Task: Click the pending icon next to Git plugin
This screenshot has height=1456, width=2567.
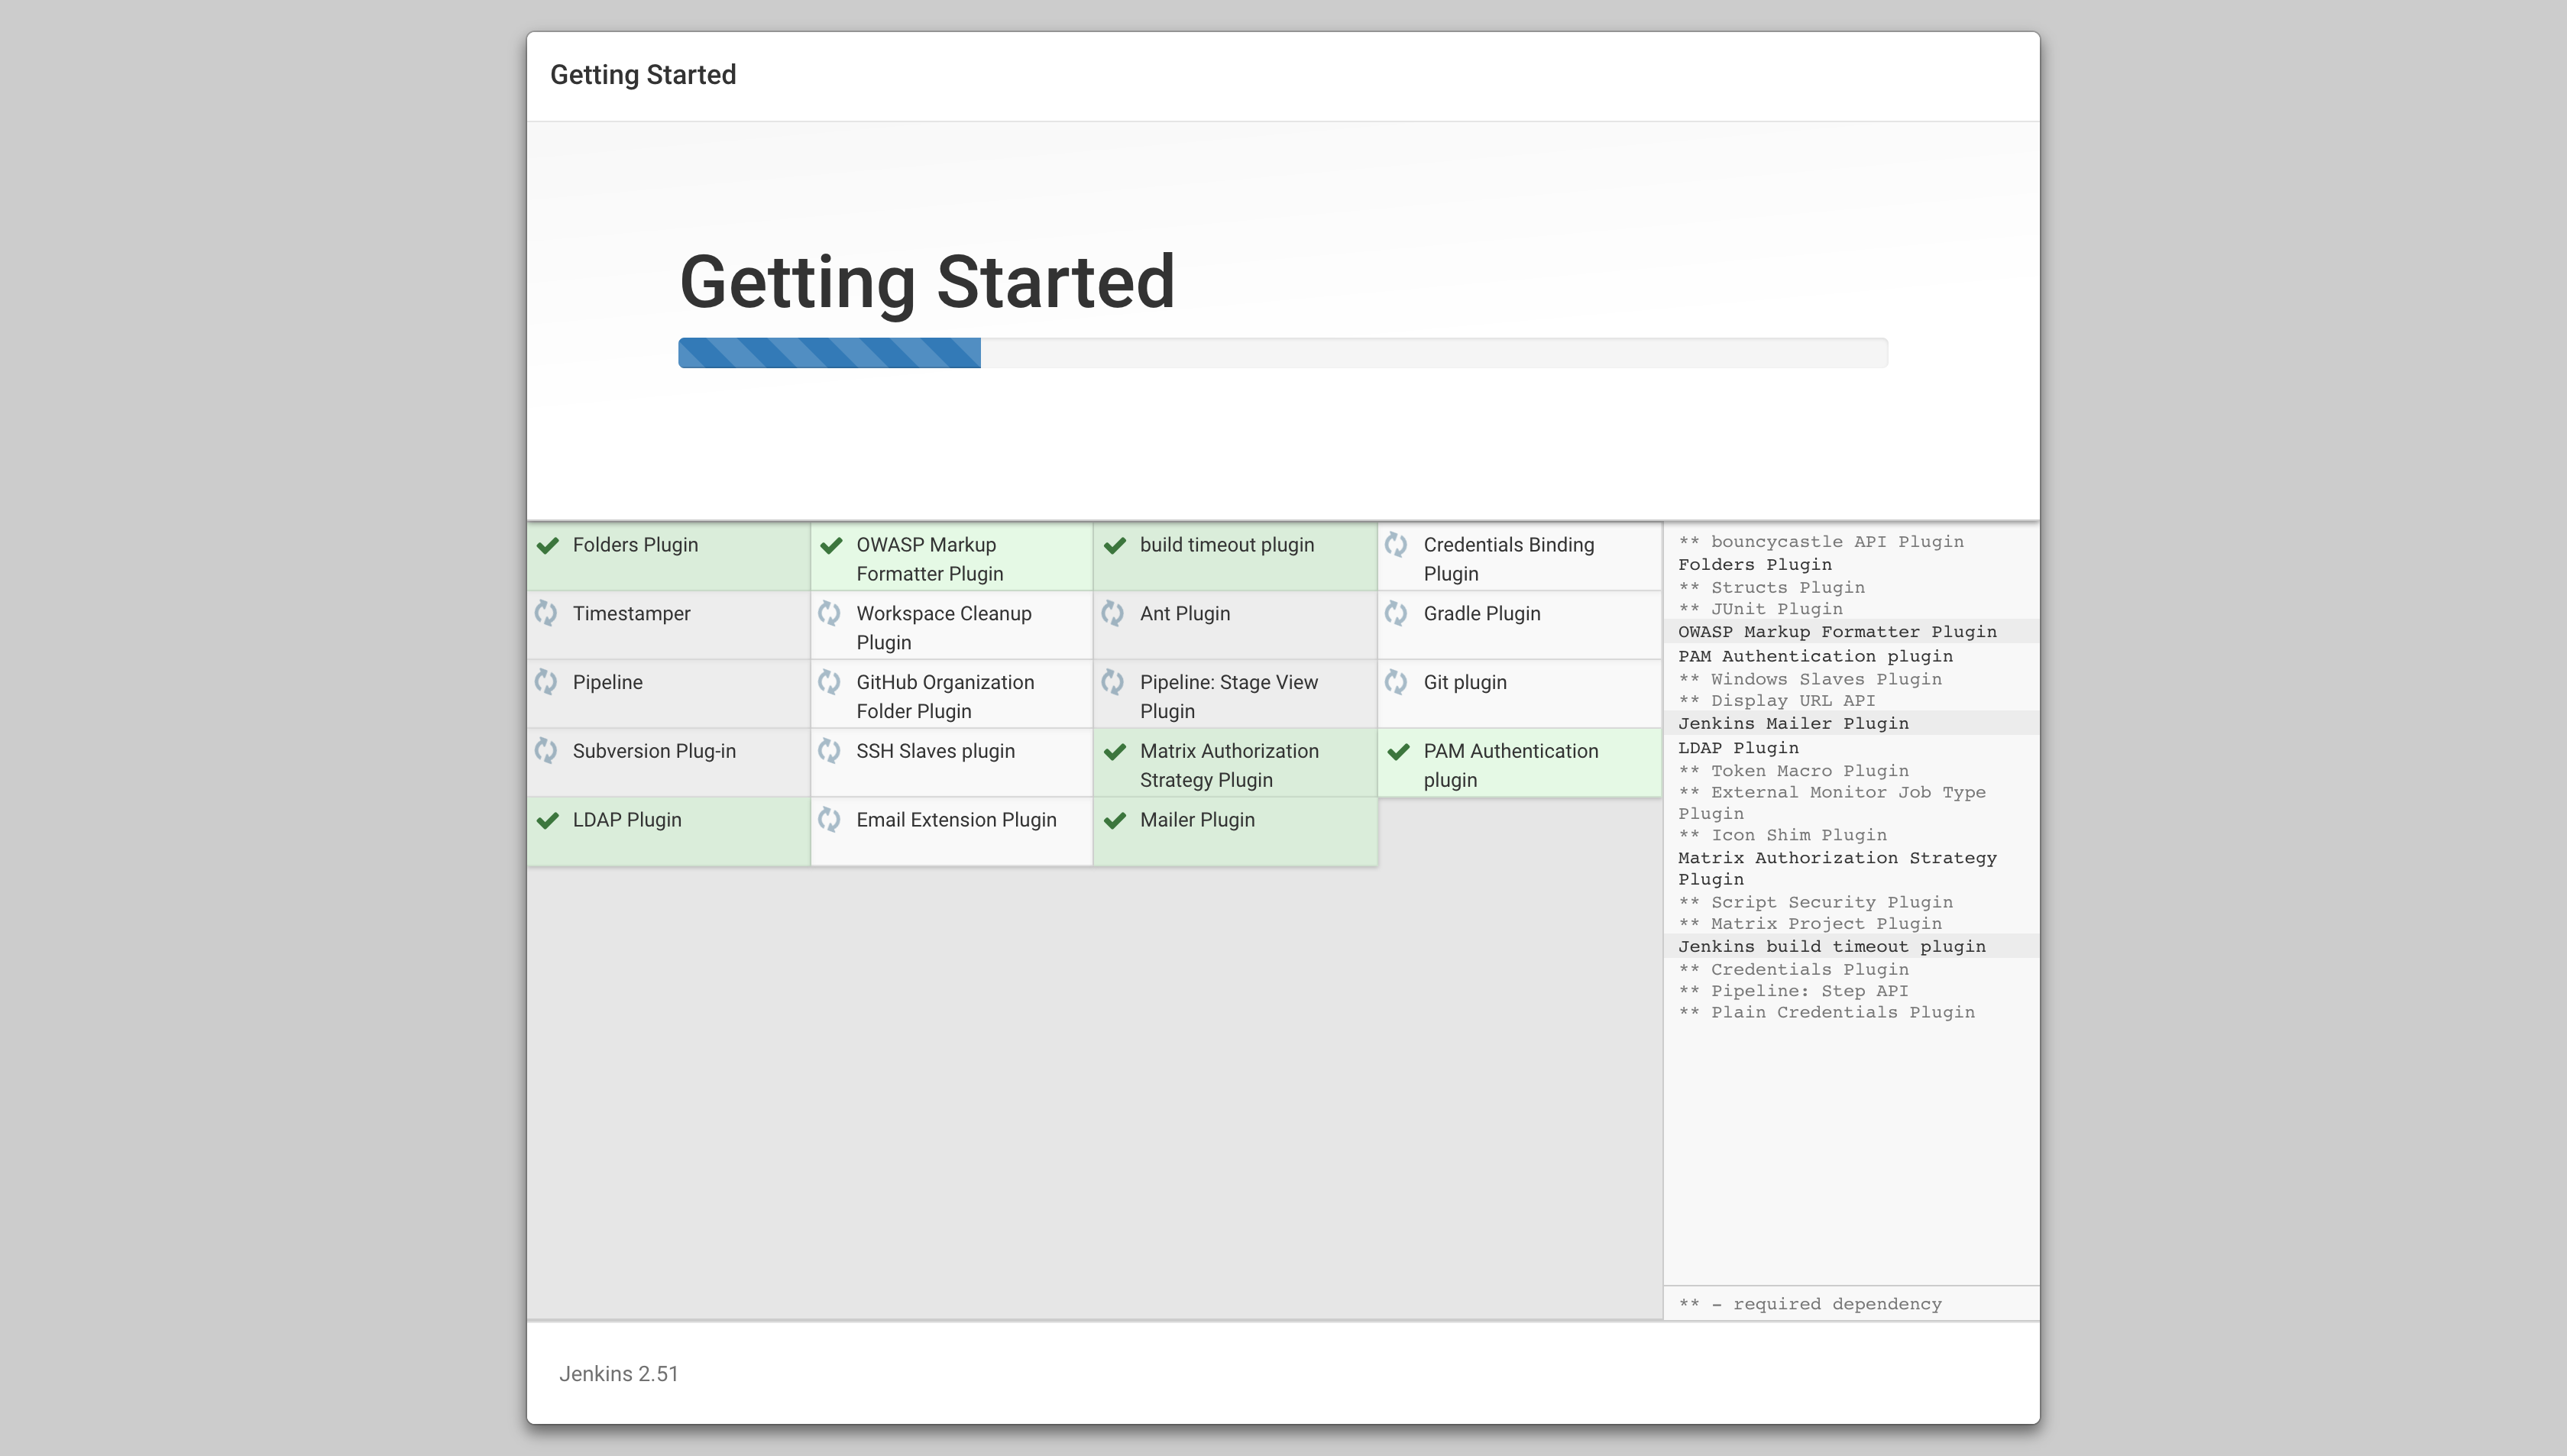Action: 1397,683
